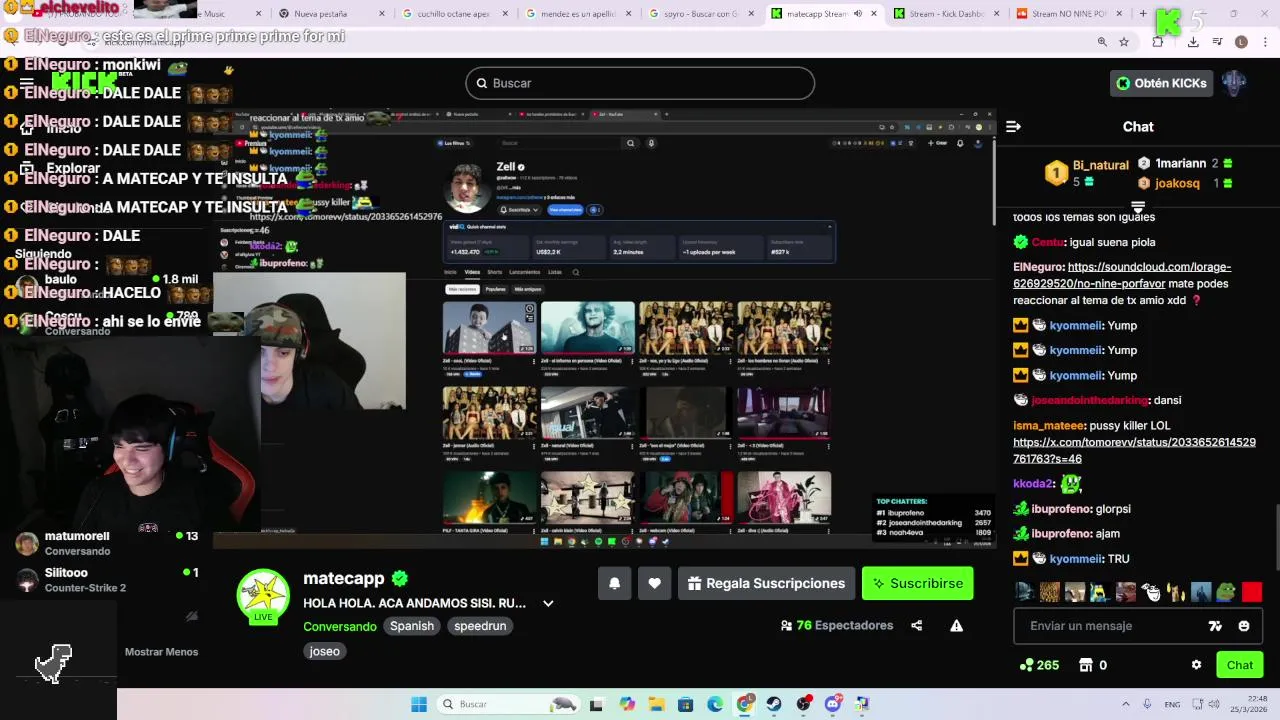
Task: Click the matecapp streamer avatar
Action: click(263, 596)
